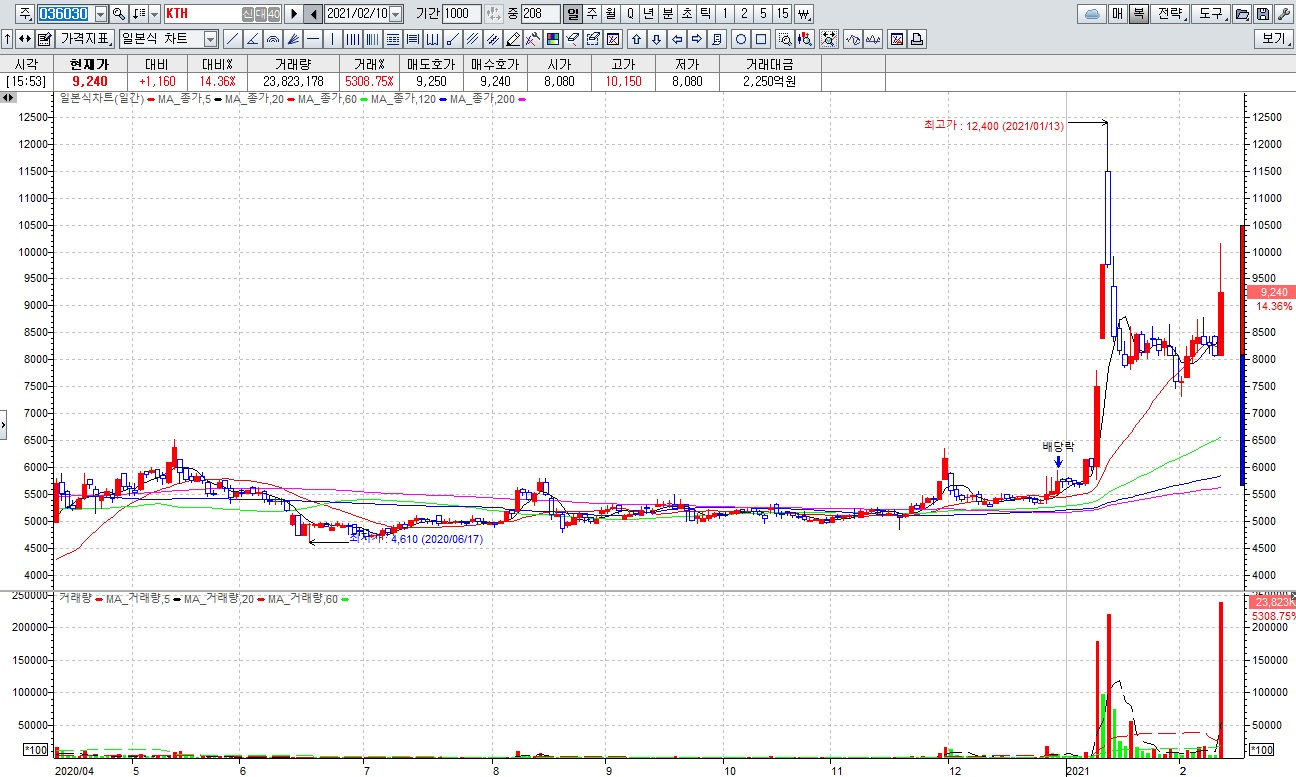The width and height of the screenshot is (1296, 777).
Task: Click the 현재가 value 9,240
Action: [x=90, y=82]
